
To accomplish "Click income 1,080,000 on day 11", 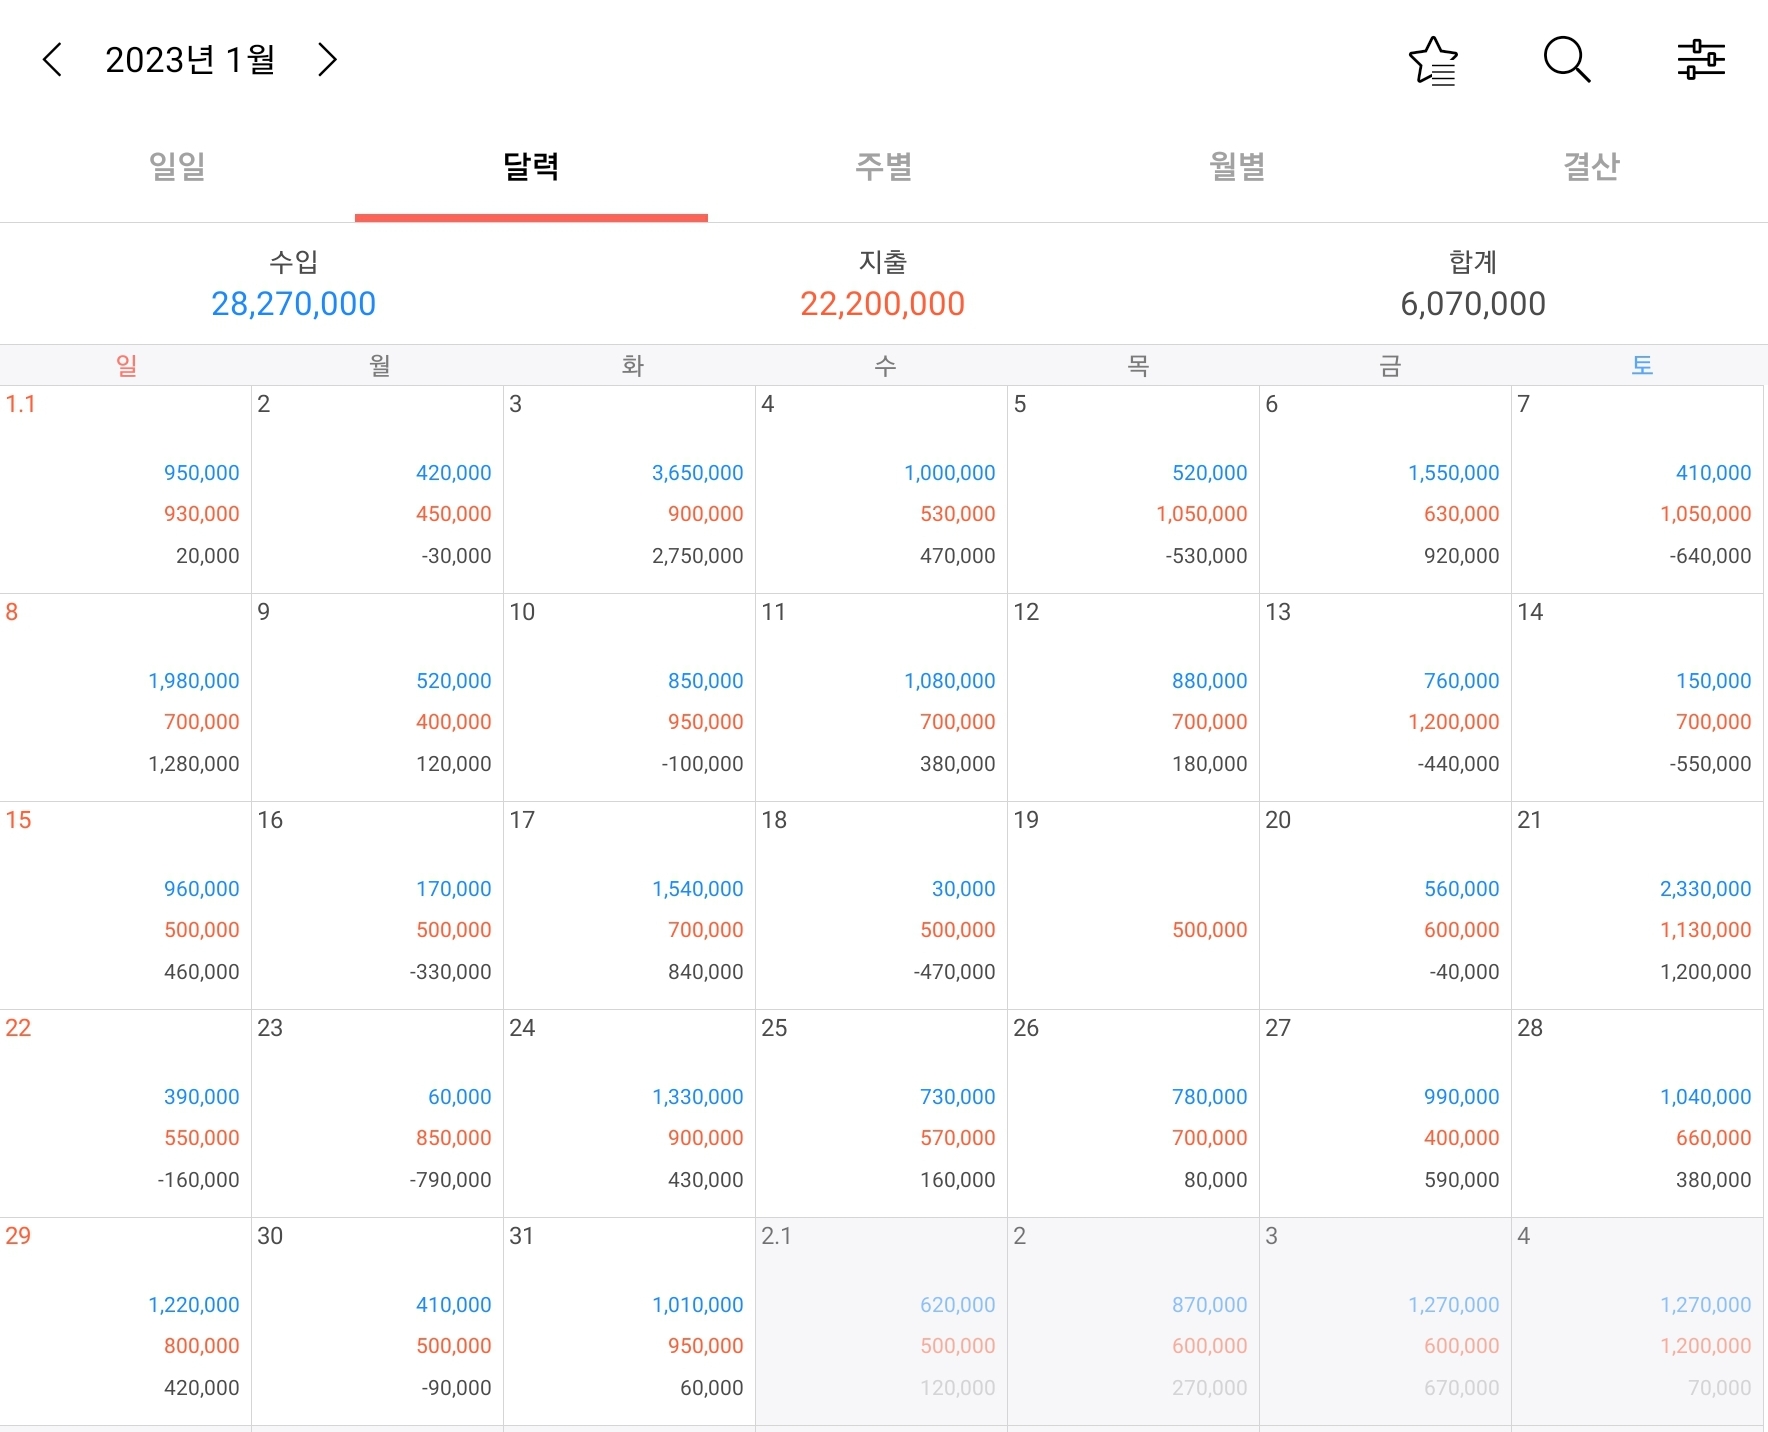I will pyautogui.click(x=950, y=681).
